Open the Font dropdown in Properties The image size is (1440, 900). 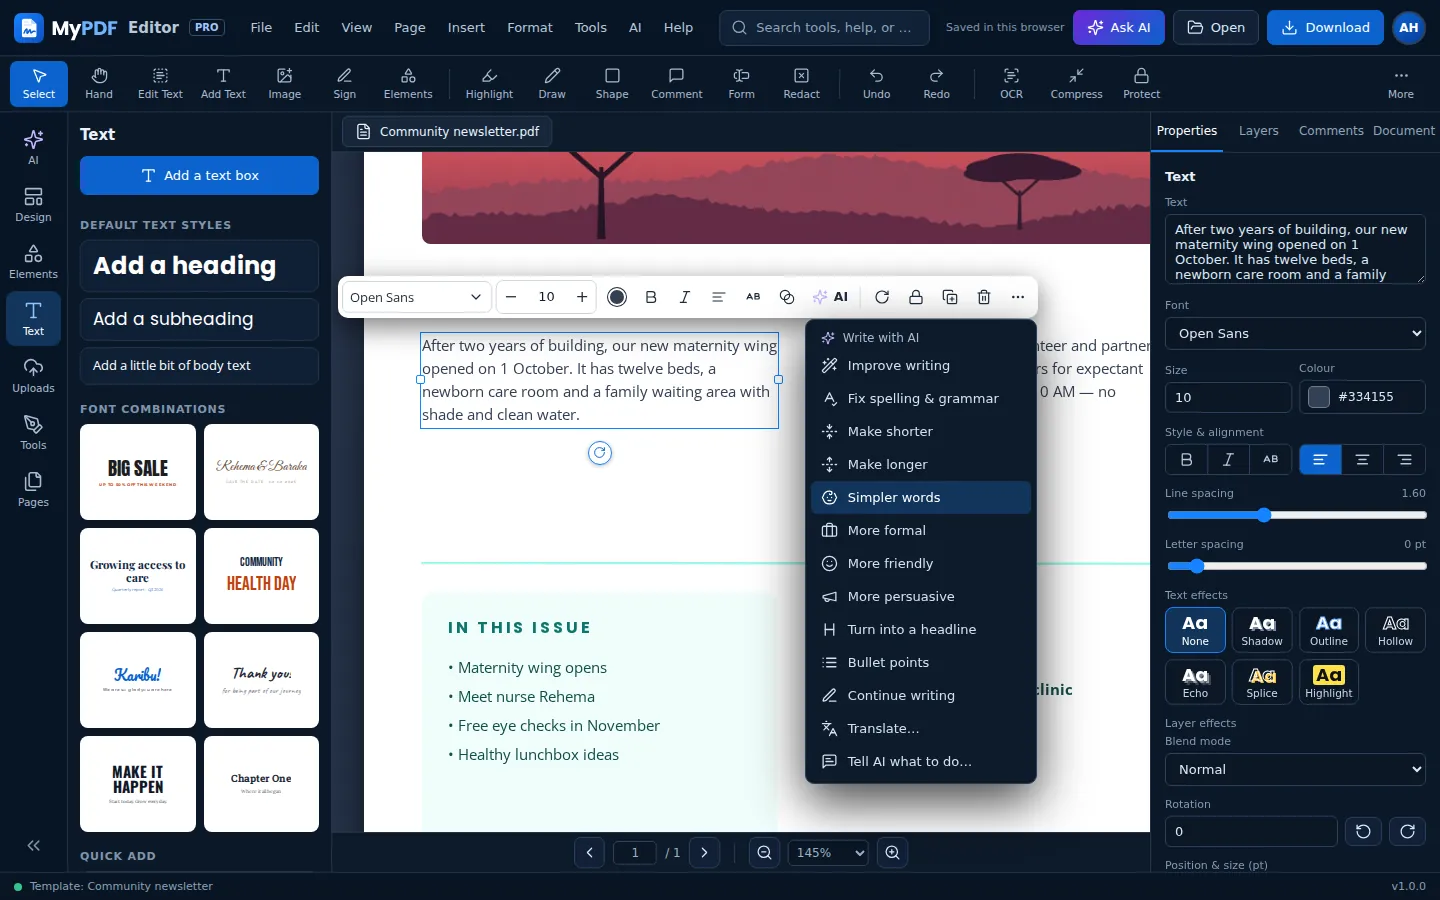(x=1295, y=333)
